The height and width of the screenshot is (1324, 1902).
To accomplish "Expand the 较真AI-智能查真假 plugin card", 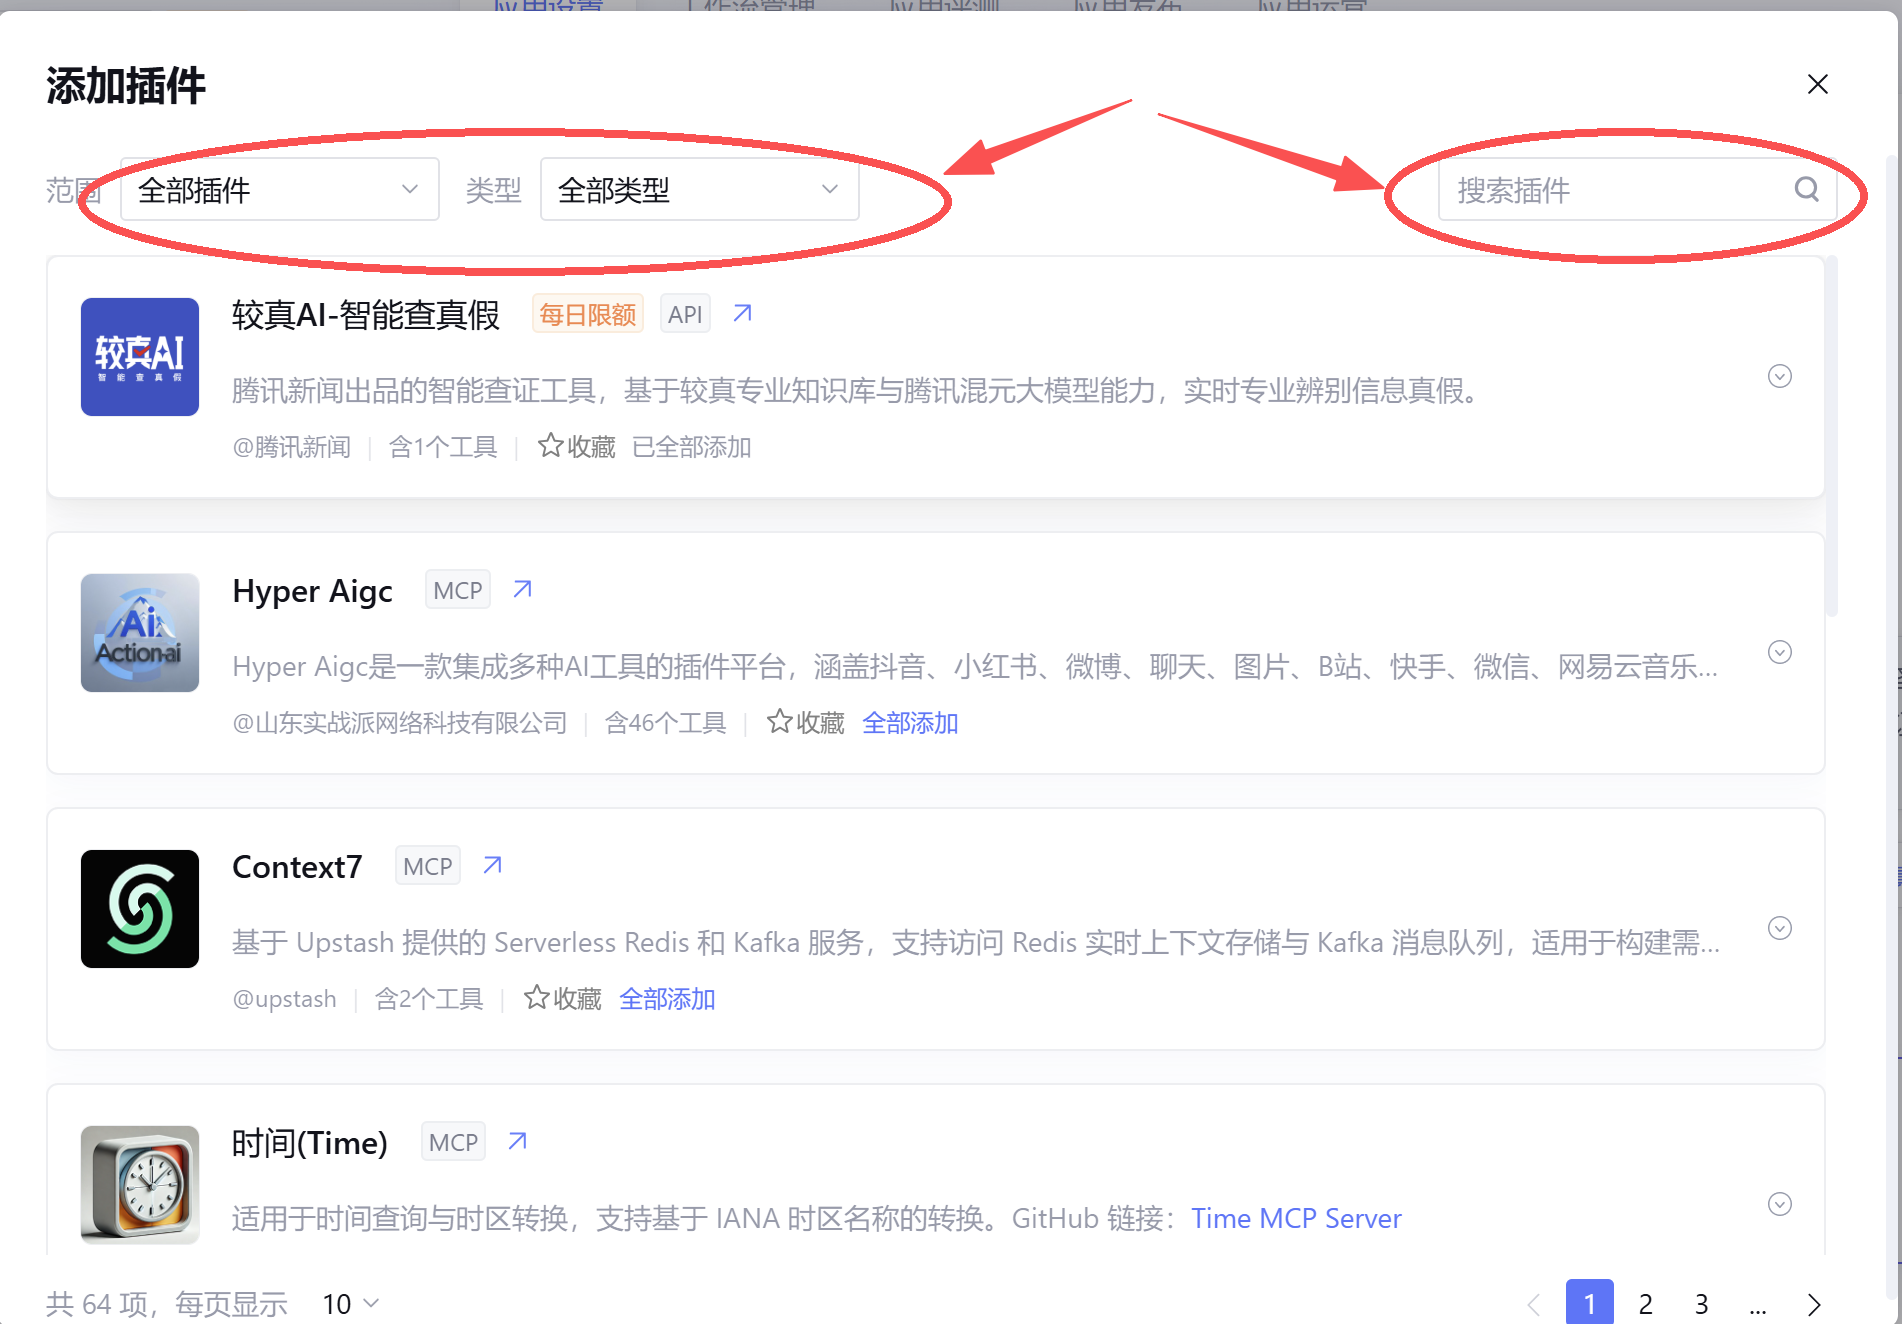I will [1780, 376].
